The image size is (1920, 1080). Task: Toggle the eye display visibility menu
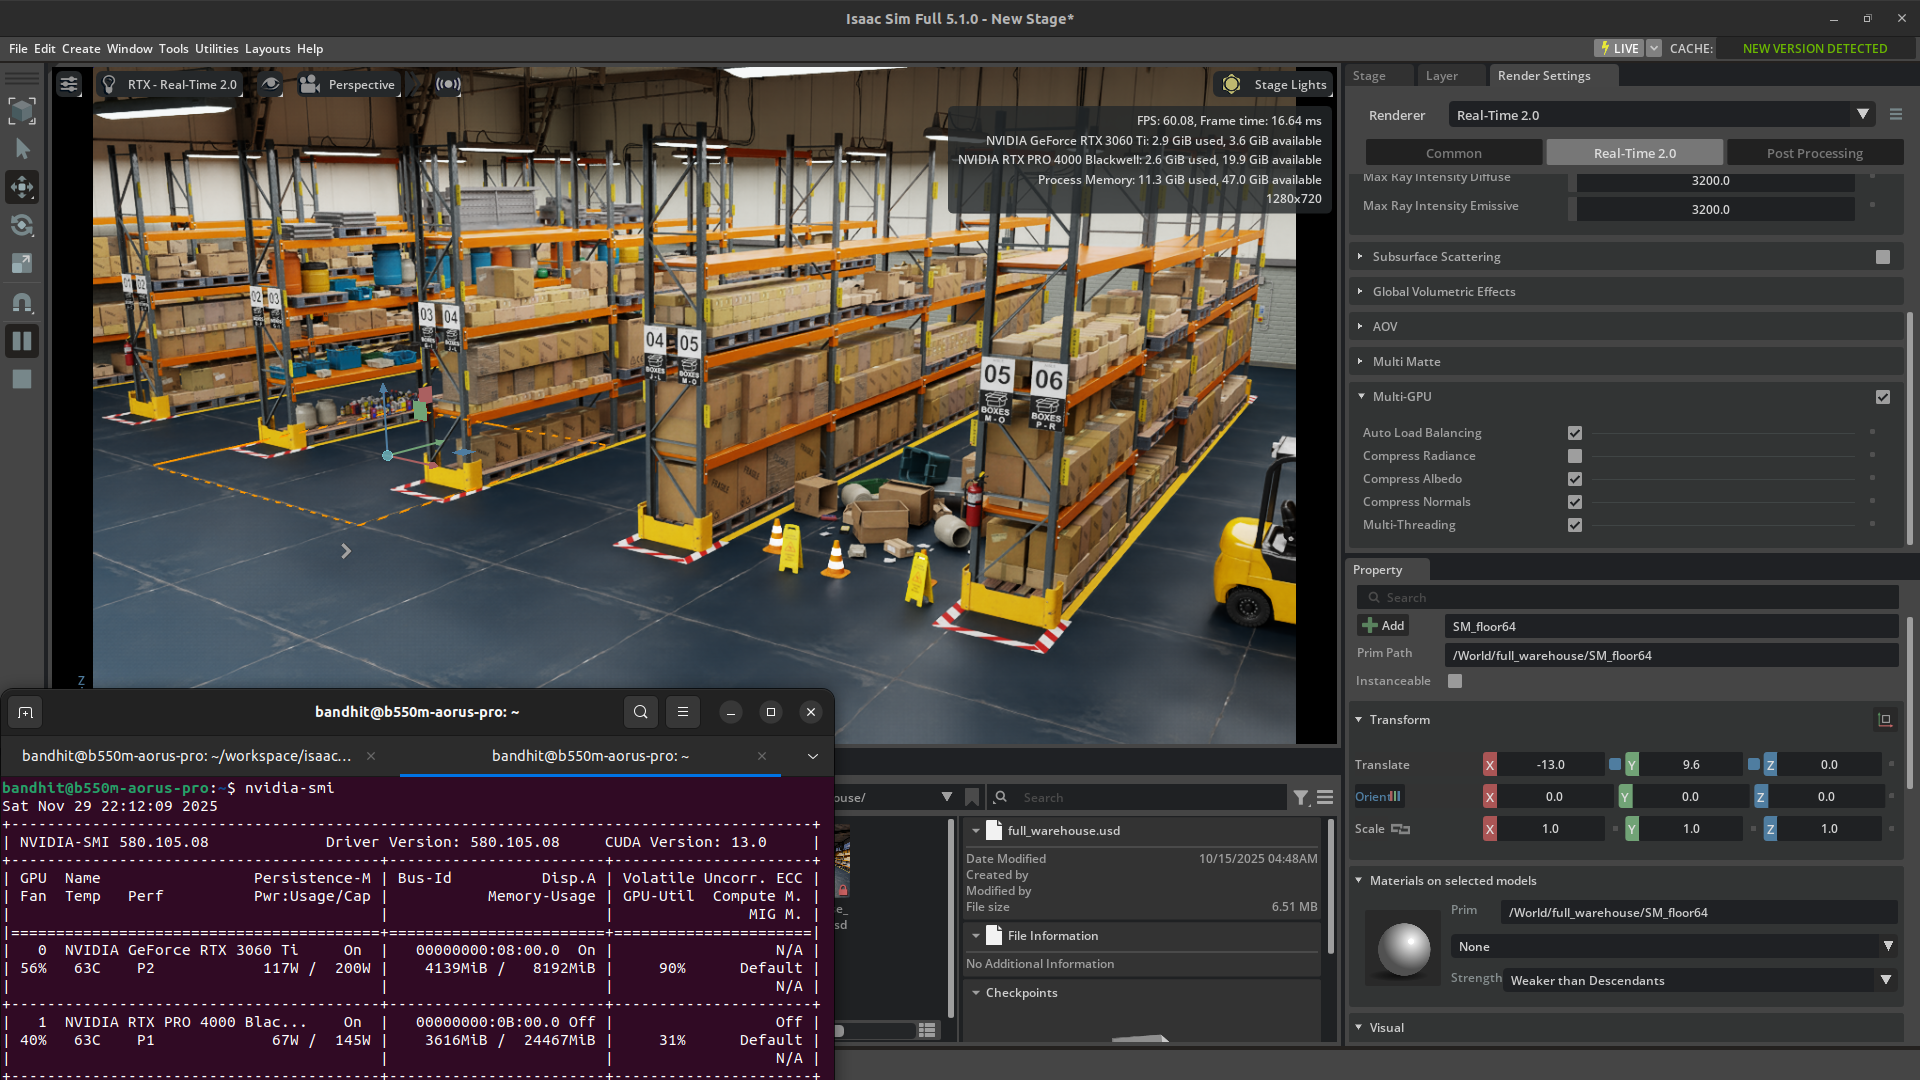(x=270, y=84)
